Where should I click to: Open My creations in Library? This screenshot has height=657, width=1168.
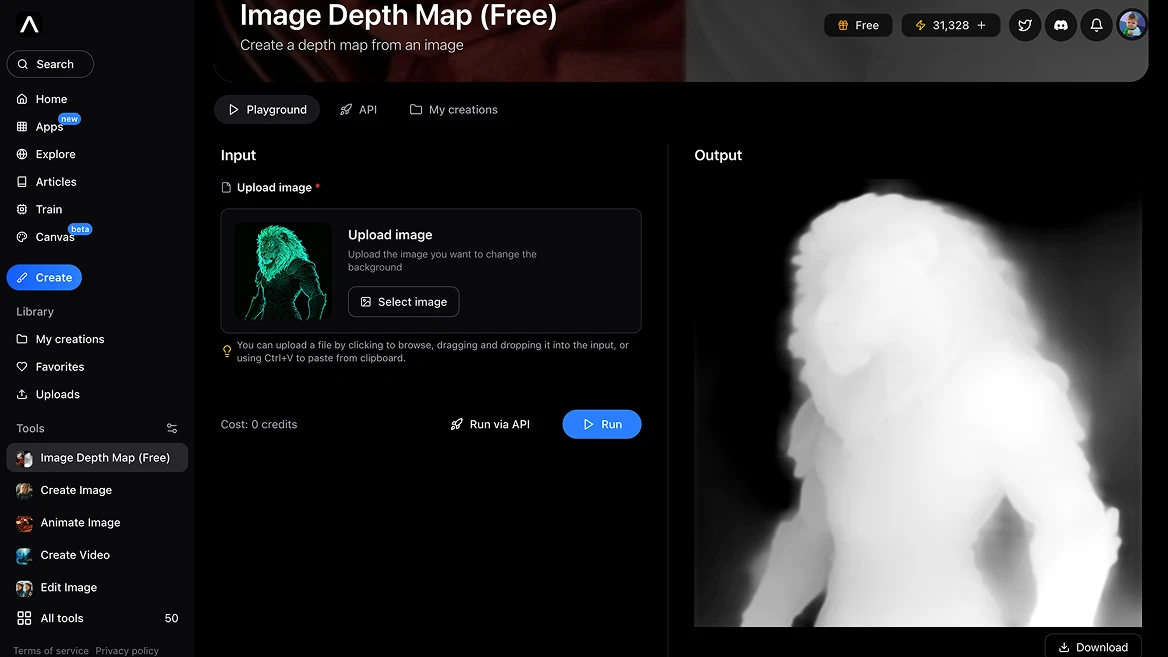tap(69, 339)
